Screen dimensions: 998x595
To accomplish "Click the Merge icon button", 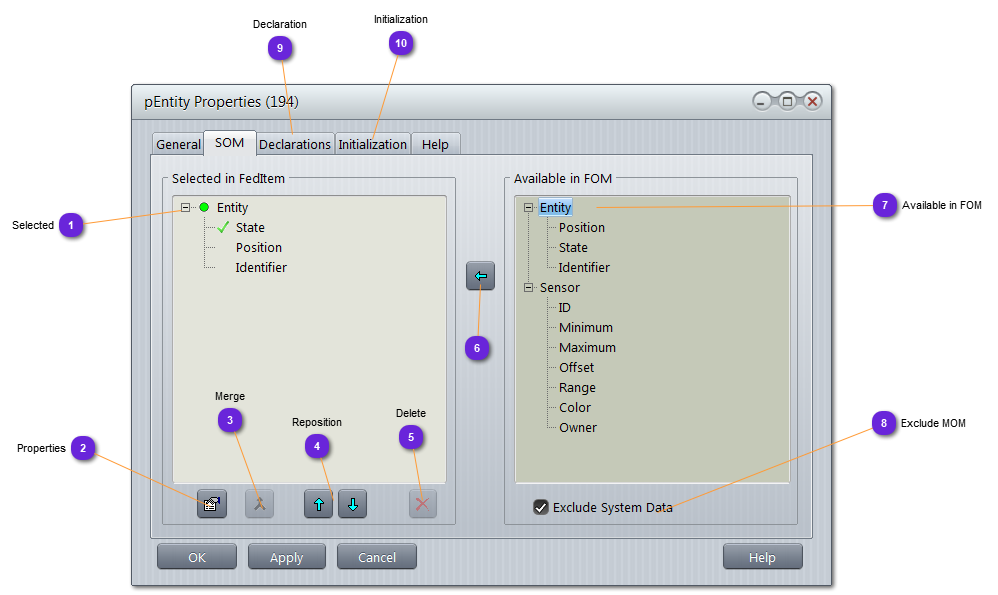I will point(259,504).
